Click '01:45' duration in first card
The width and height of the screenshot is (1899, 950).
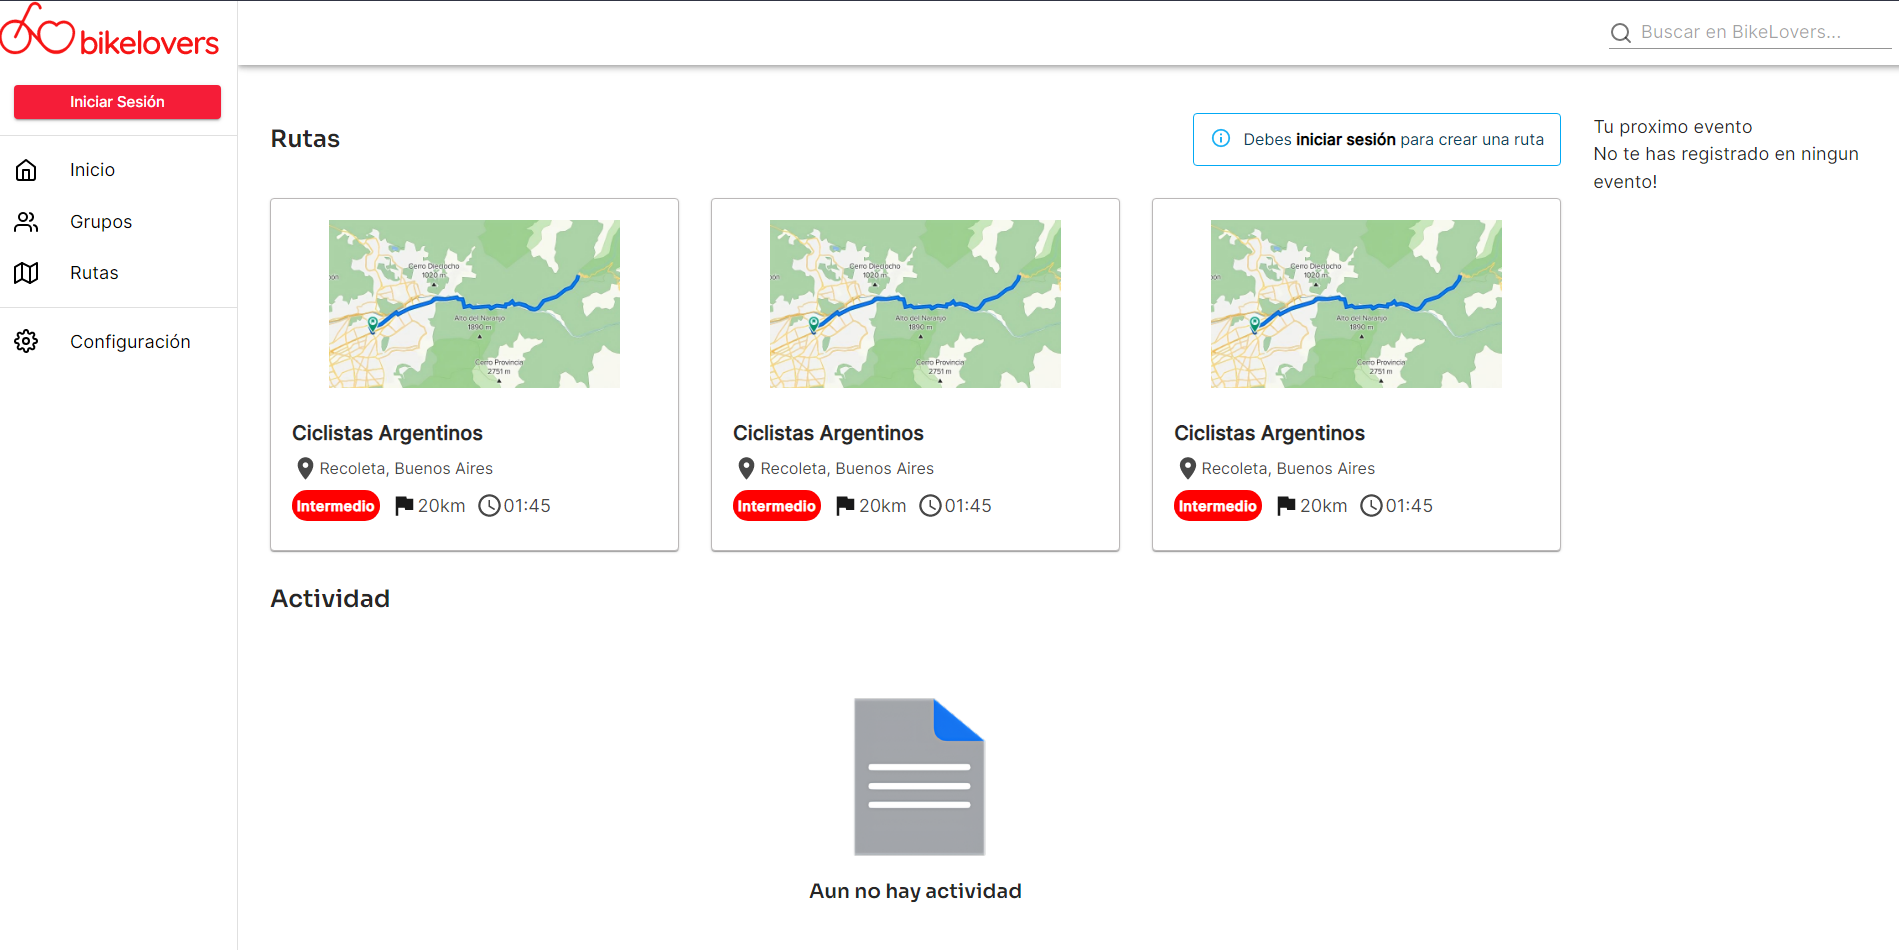coord(527,506)
